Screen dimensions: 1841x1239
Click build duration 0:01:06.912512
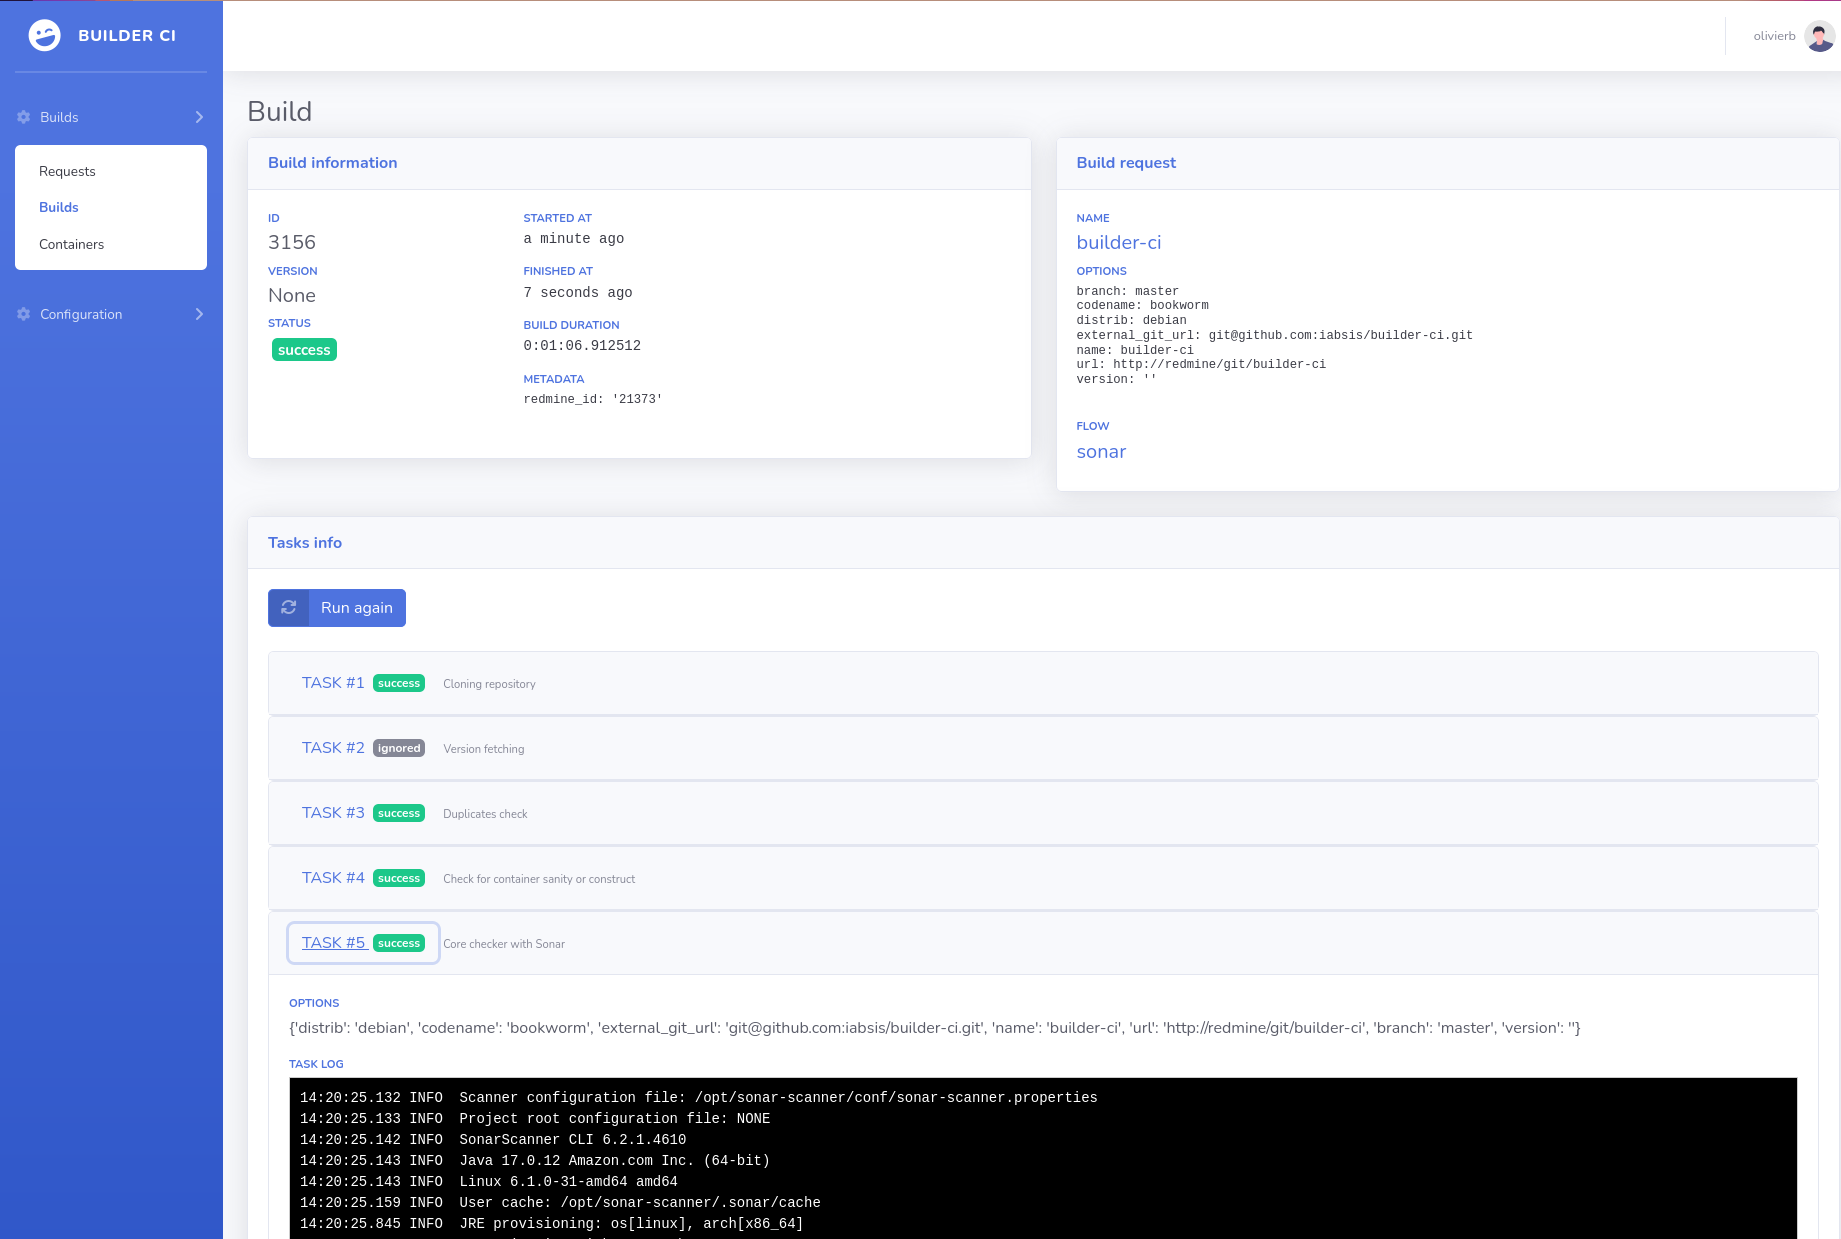[582, 346]
